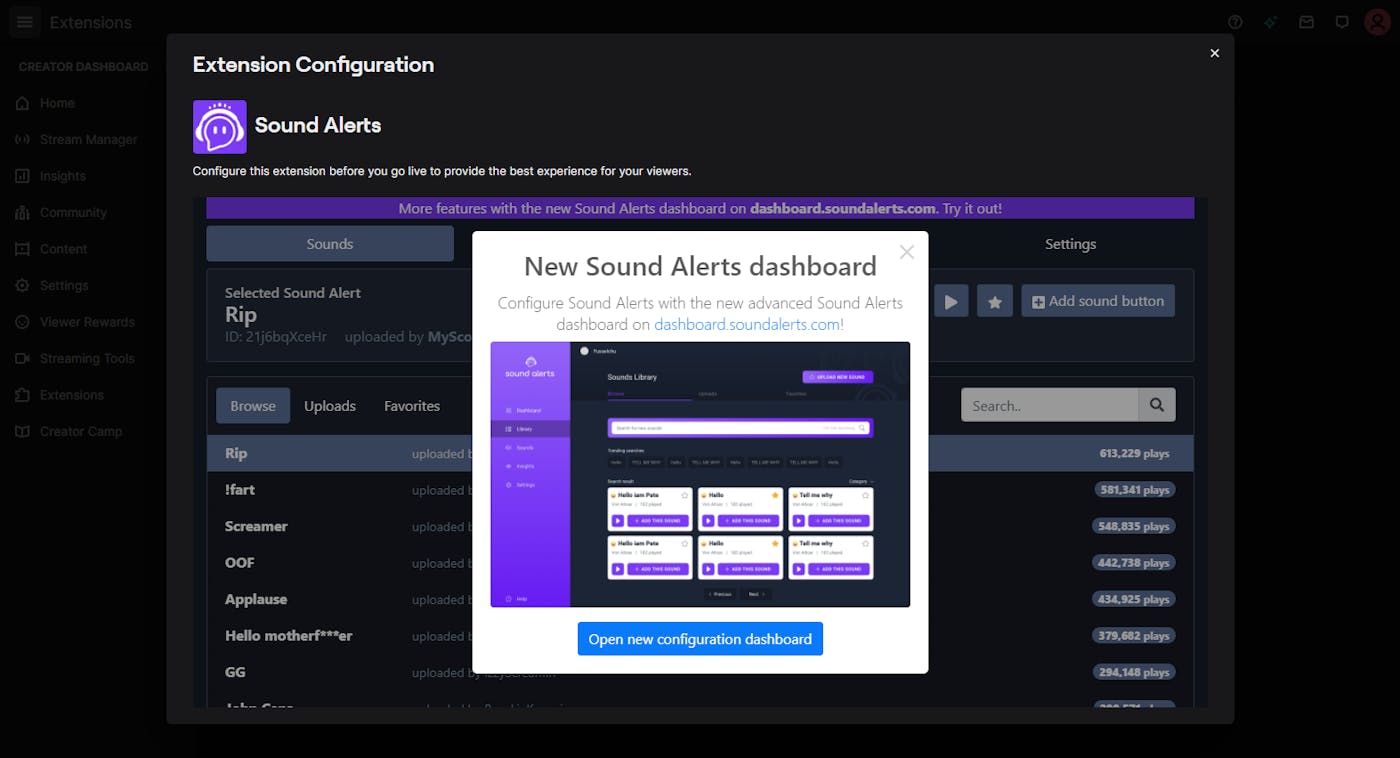Open Settings in creator dashboard sidebar
Image resolution: width=1400 pixels, height=758 pixels.
64,285
